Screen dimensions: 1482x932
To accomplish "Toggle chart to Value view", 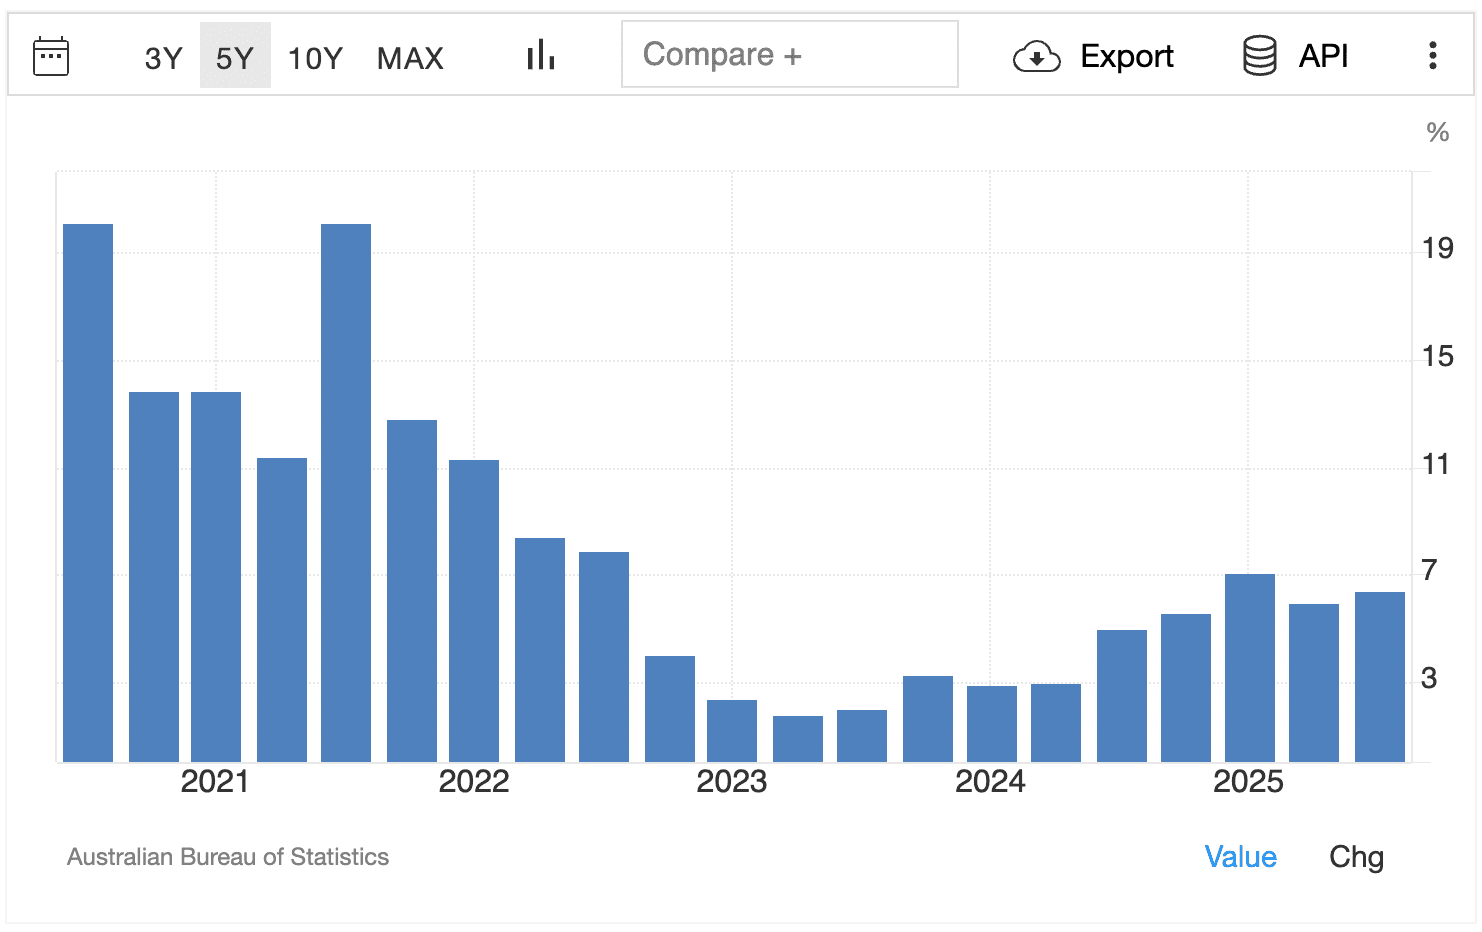I will tap(1240, 857).
